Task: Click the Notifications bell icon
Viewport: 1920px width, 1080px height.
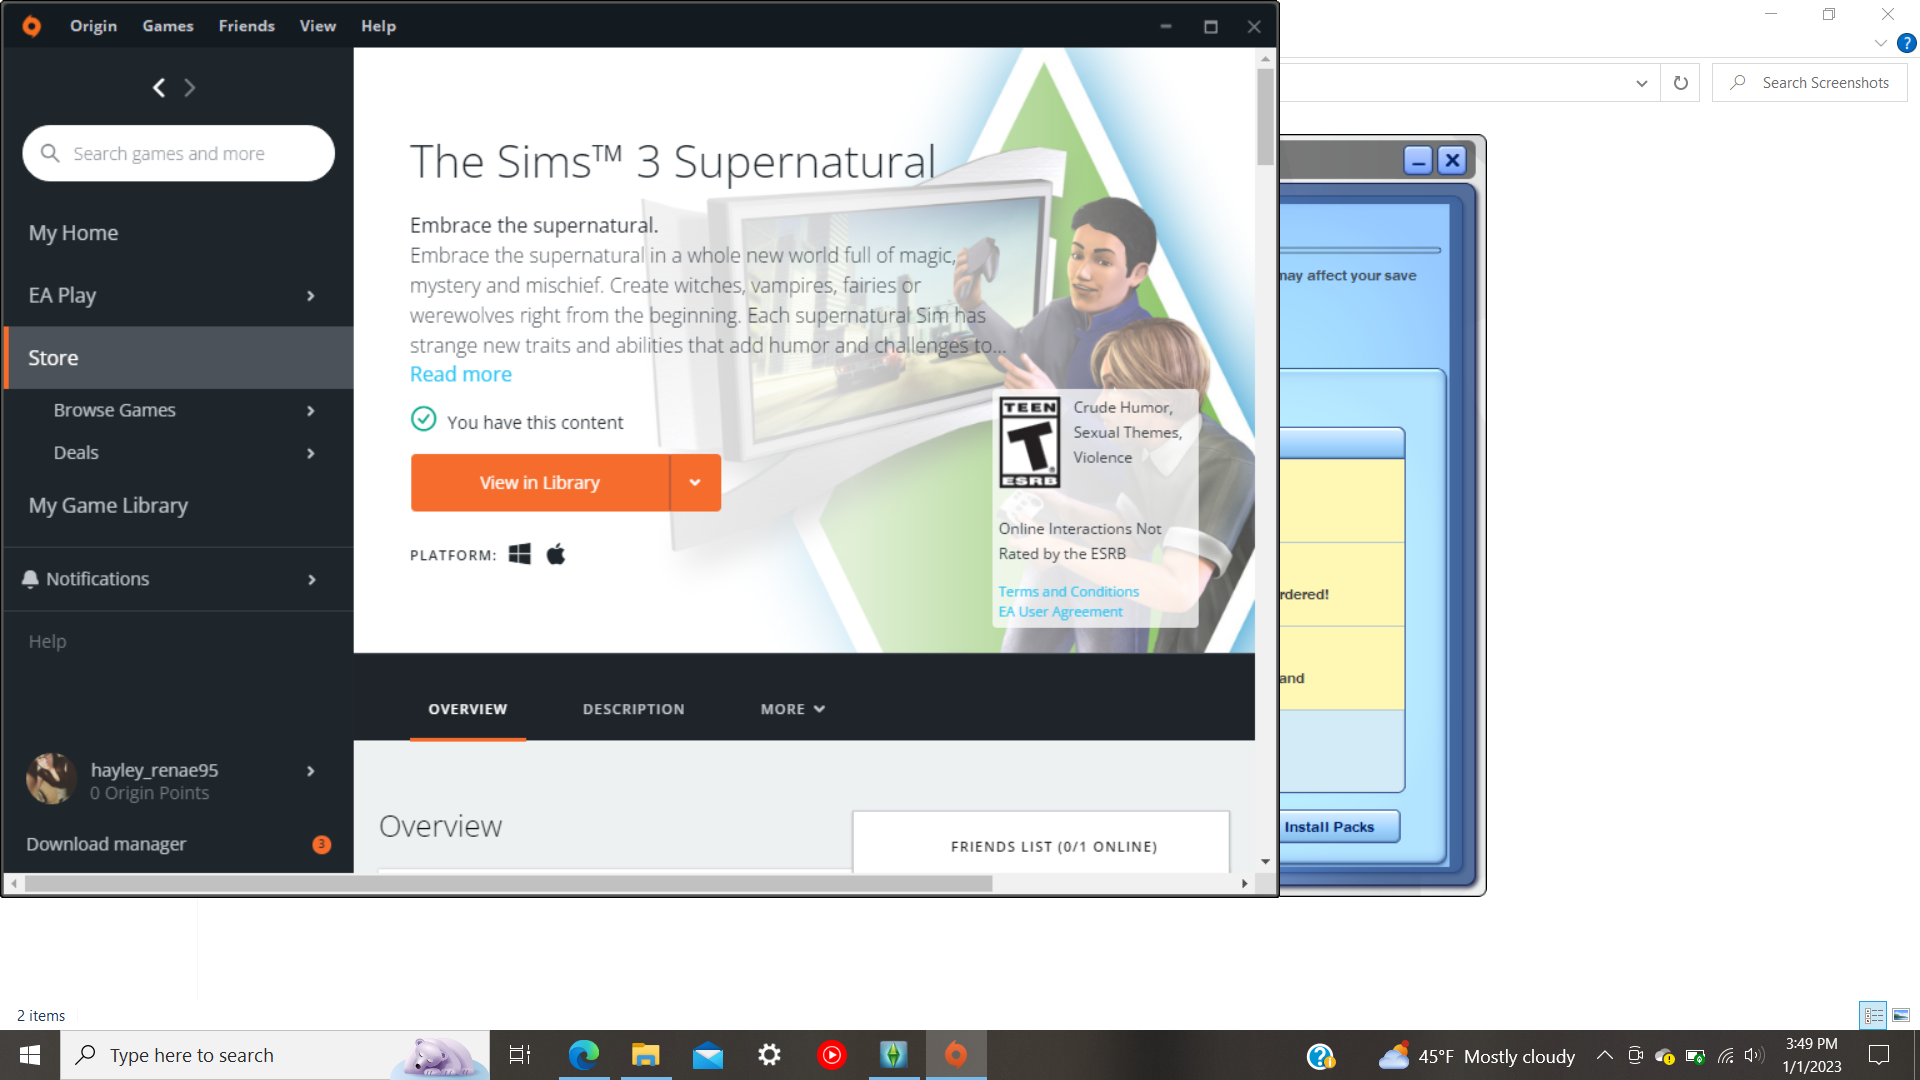Action: click(30, 579)
